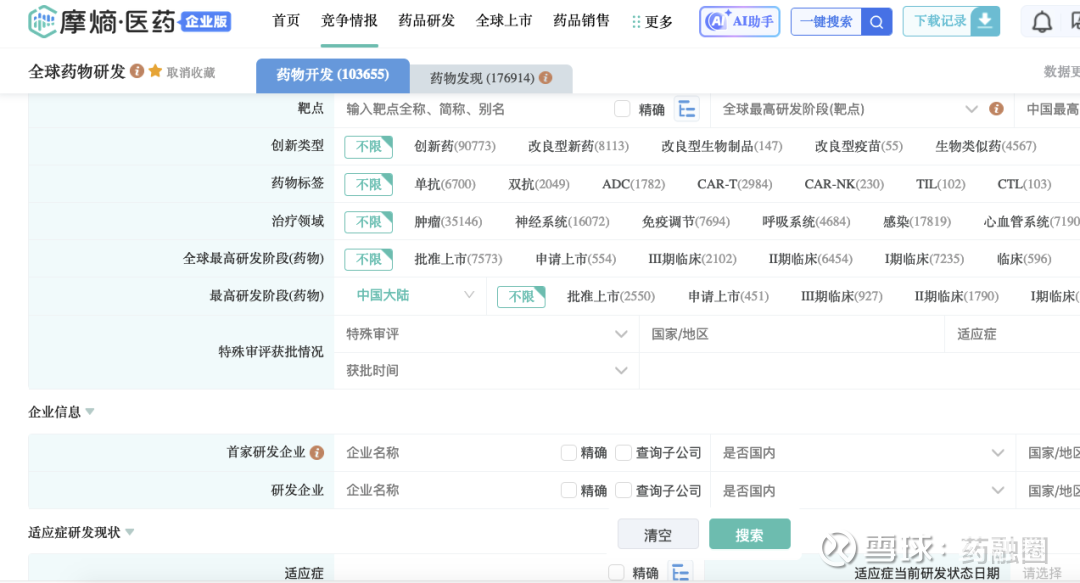Open 是否国内 dropdown for 研发企业
This screenshot has width=1080, height=583.
click(x=862, y=491)
